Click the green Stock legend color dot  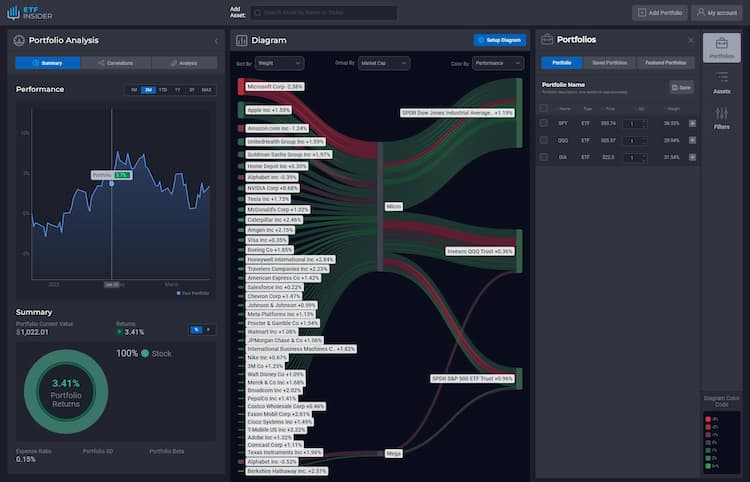click(x=145, y=353)
